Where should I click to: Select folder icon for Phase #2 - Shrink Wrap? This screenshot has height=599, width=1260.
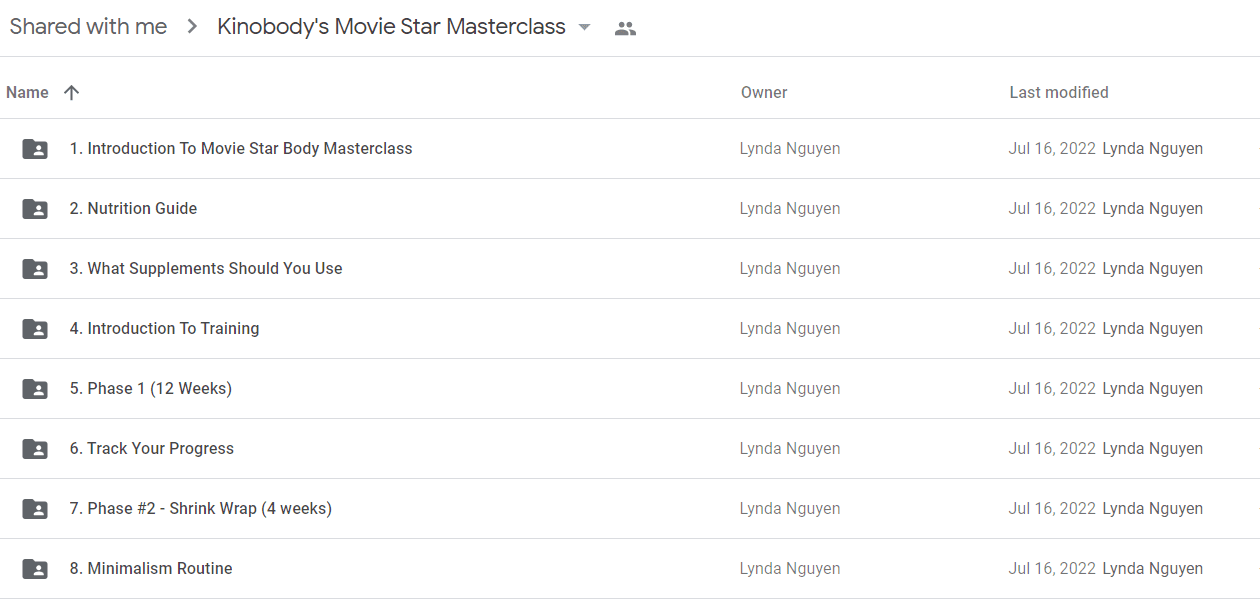(x=35, y=509)
